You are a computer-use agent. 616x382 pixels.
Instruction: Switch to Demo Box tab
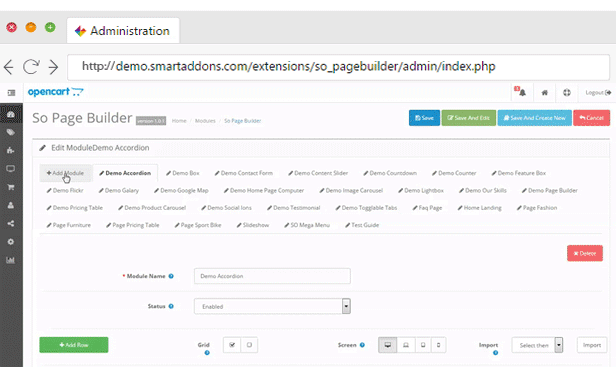tap(183, 173)
